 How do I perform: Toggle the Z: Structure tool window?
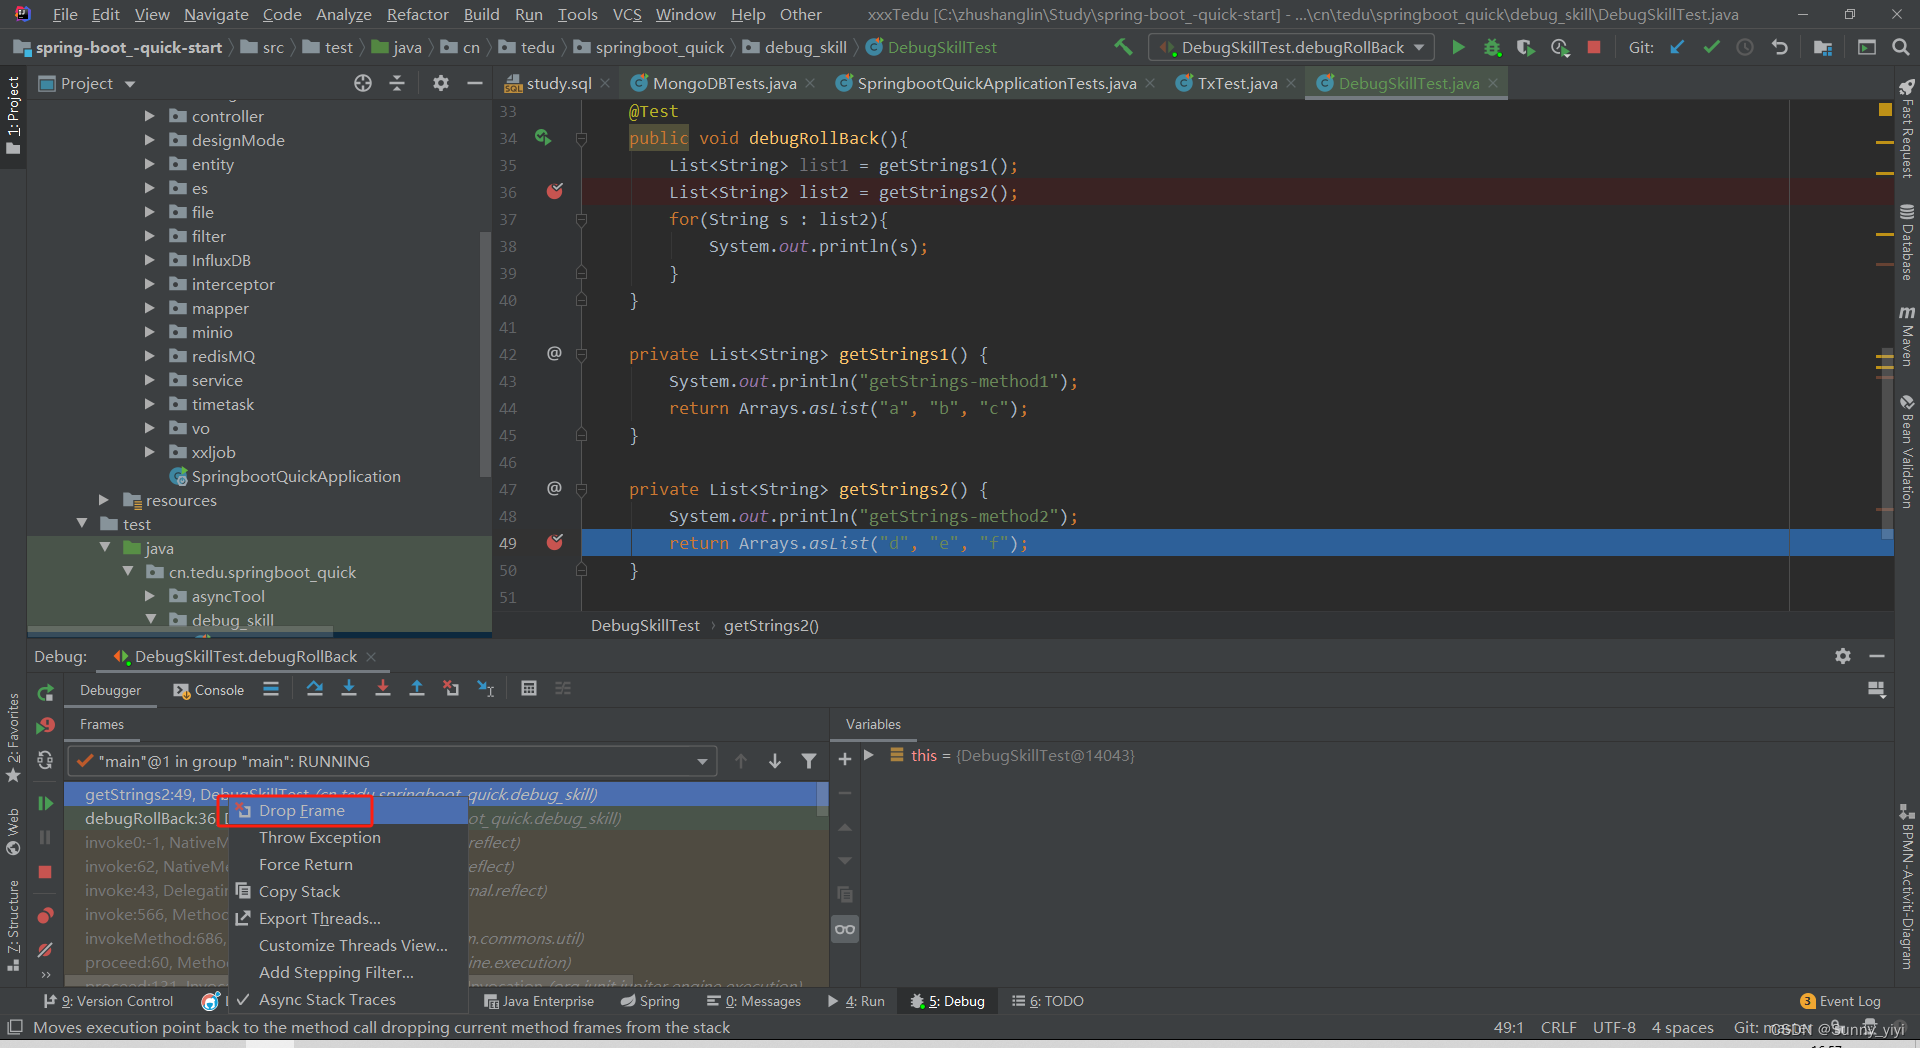coord(13,925)
